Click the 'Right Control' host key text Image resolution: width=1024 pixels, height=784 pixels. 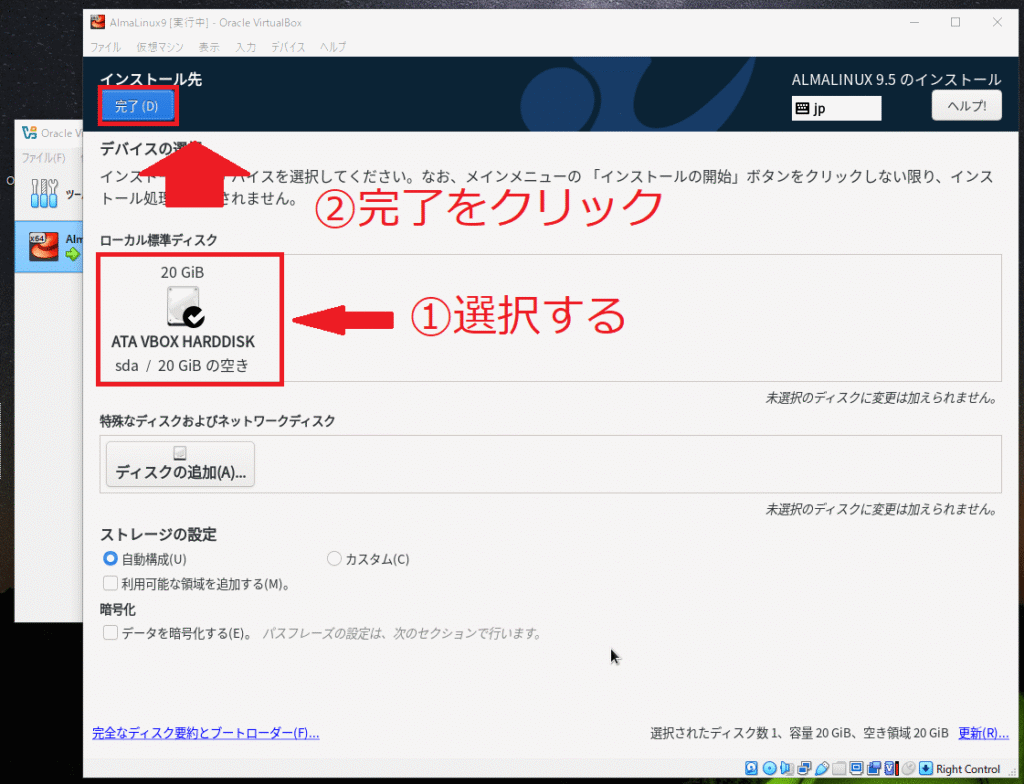click(x=968, y=769)
